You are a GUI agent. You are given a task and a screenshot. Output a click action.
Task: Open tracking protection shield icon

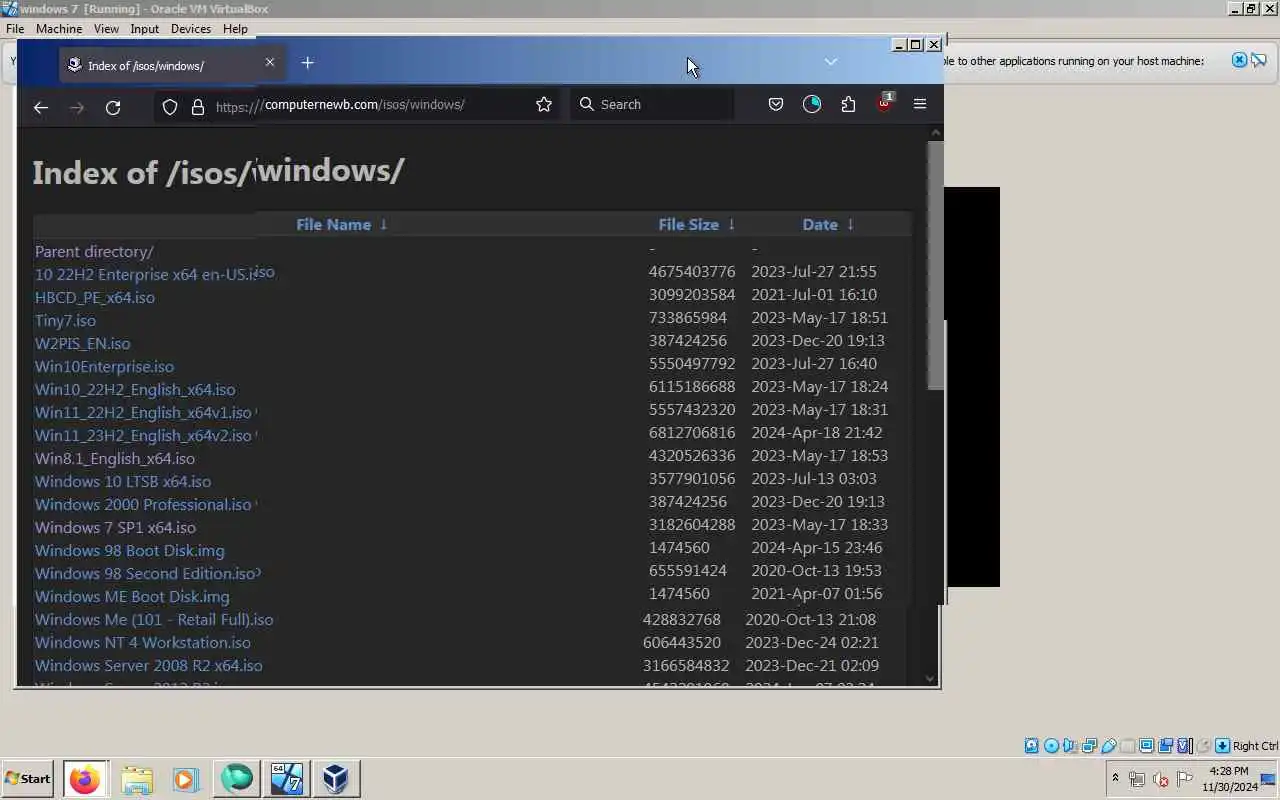[170, 107]
